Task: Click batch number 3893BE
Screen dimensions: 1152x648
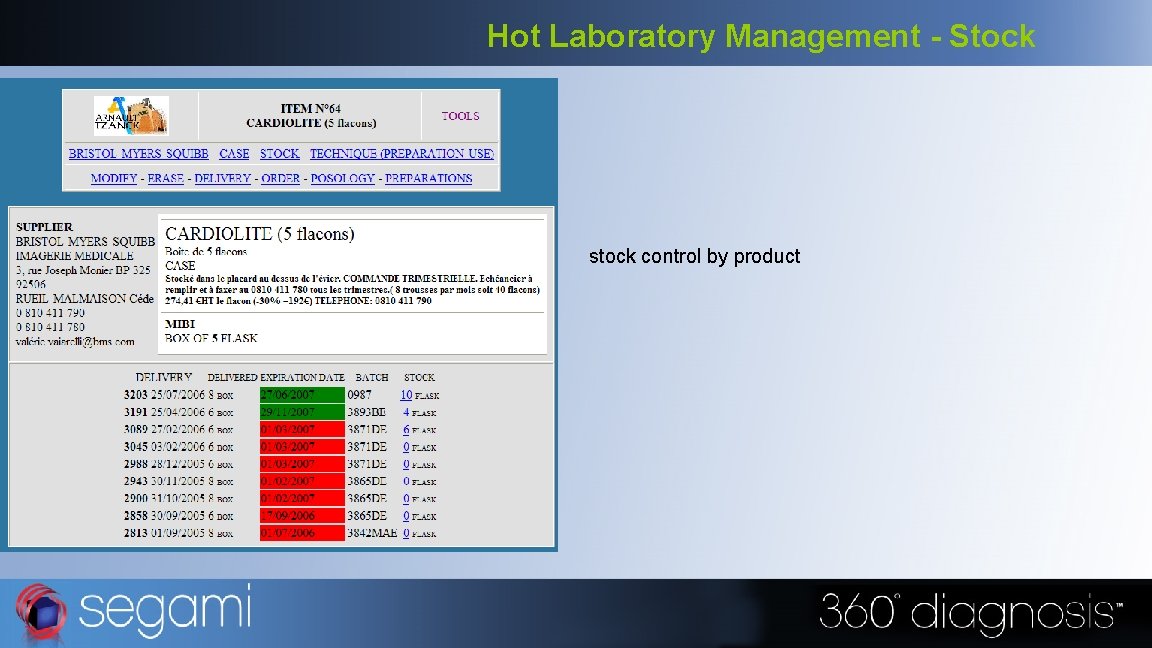Action: tap(367, 412)
